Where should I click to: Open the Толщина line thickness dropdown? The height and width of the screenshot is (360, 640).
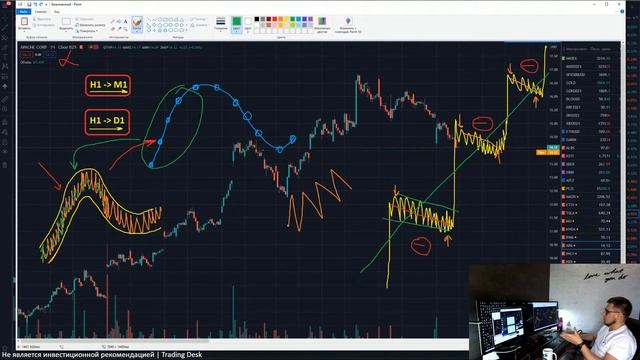(x=220, y=24)
